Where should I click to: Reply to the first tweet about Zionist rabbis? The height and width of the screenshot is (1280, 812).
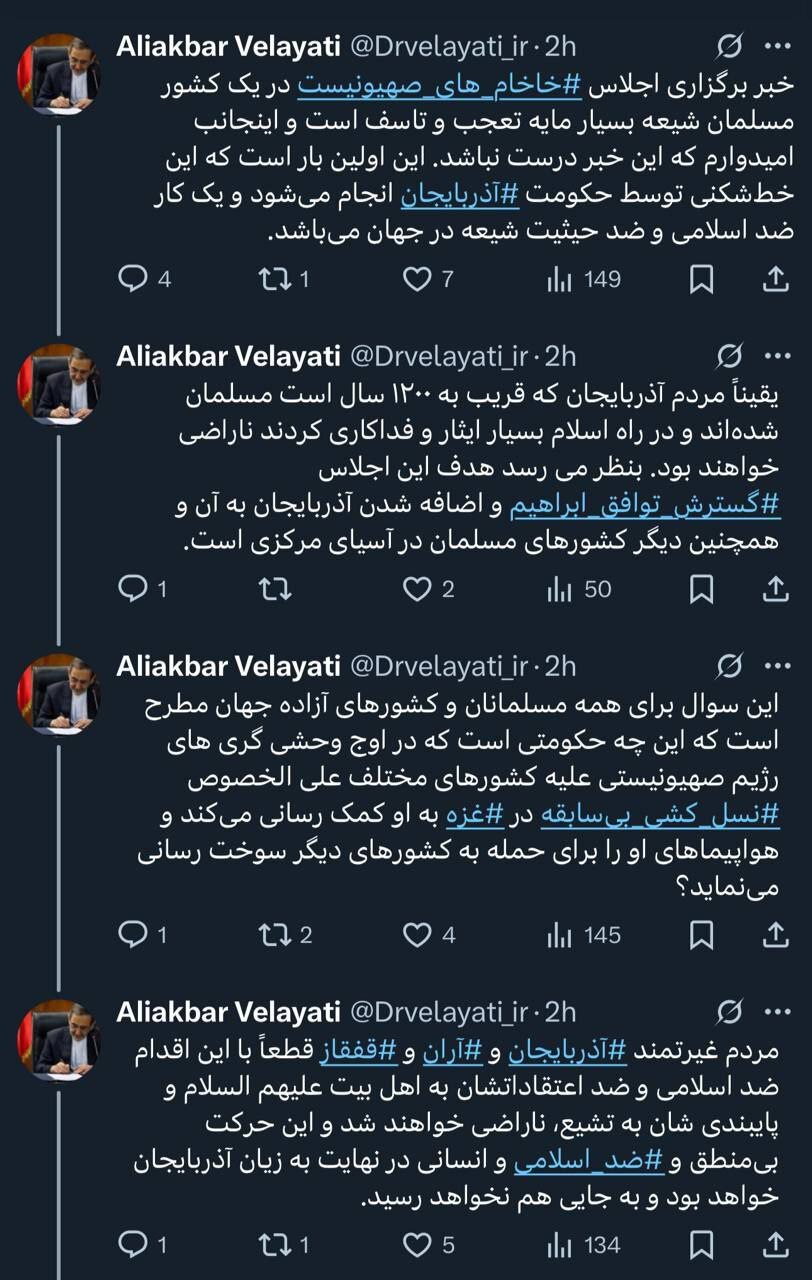[x=132, y=281]
